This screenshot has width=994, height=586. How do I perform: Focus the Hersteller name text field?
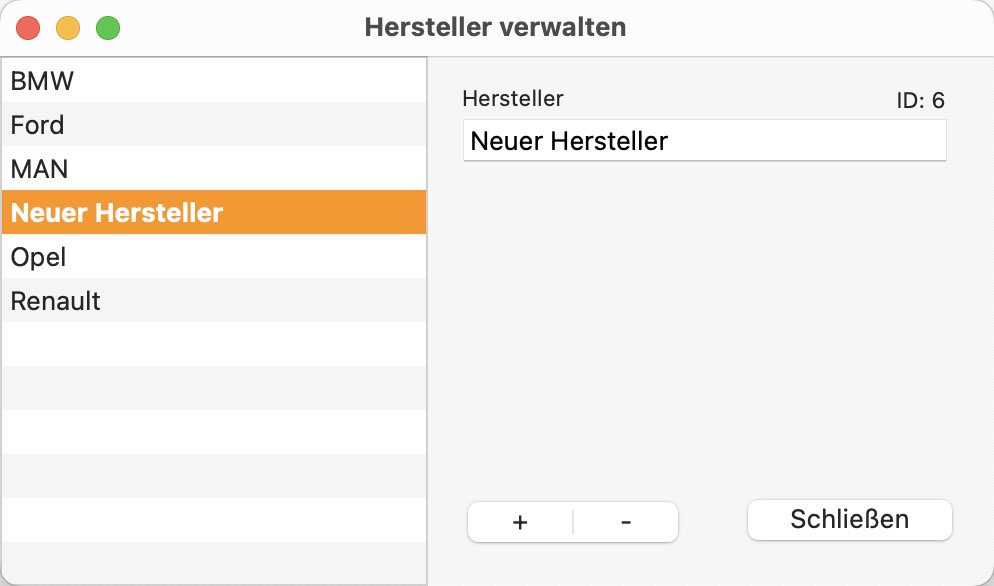[705, 140]
